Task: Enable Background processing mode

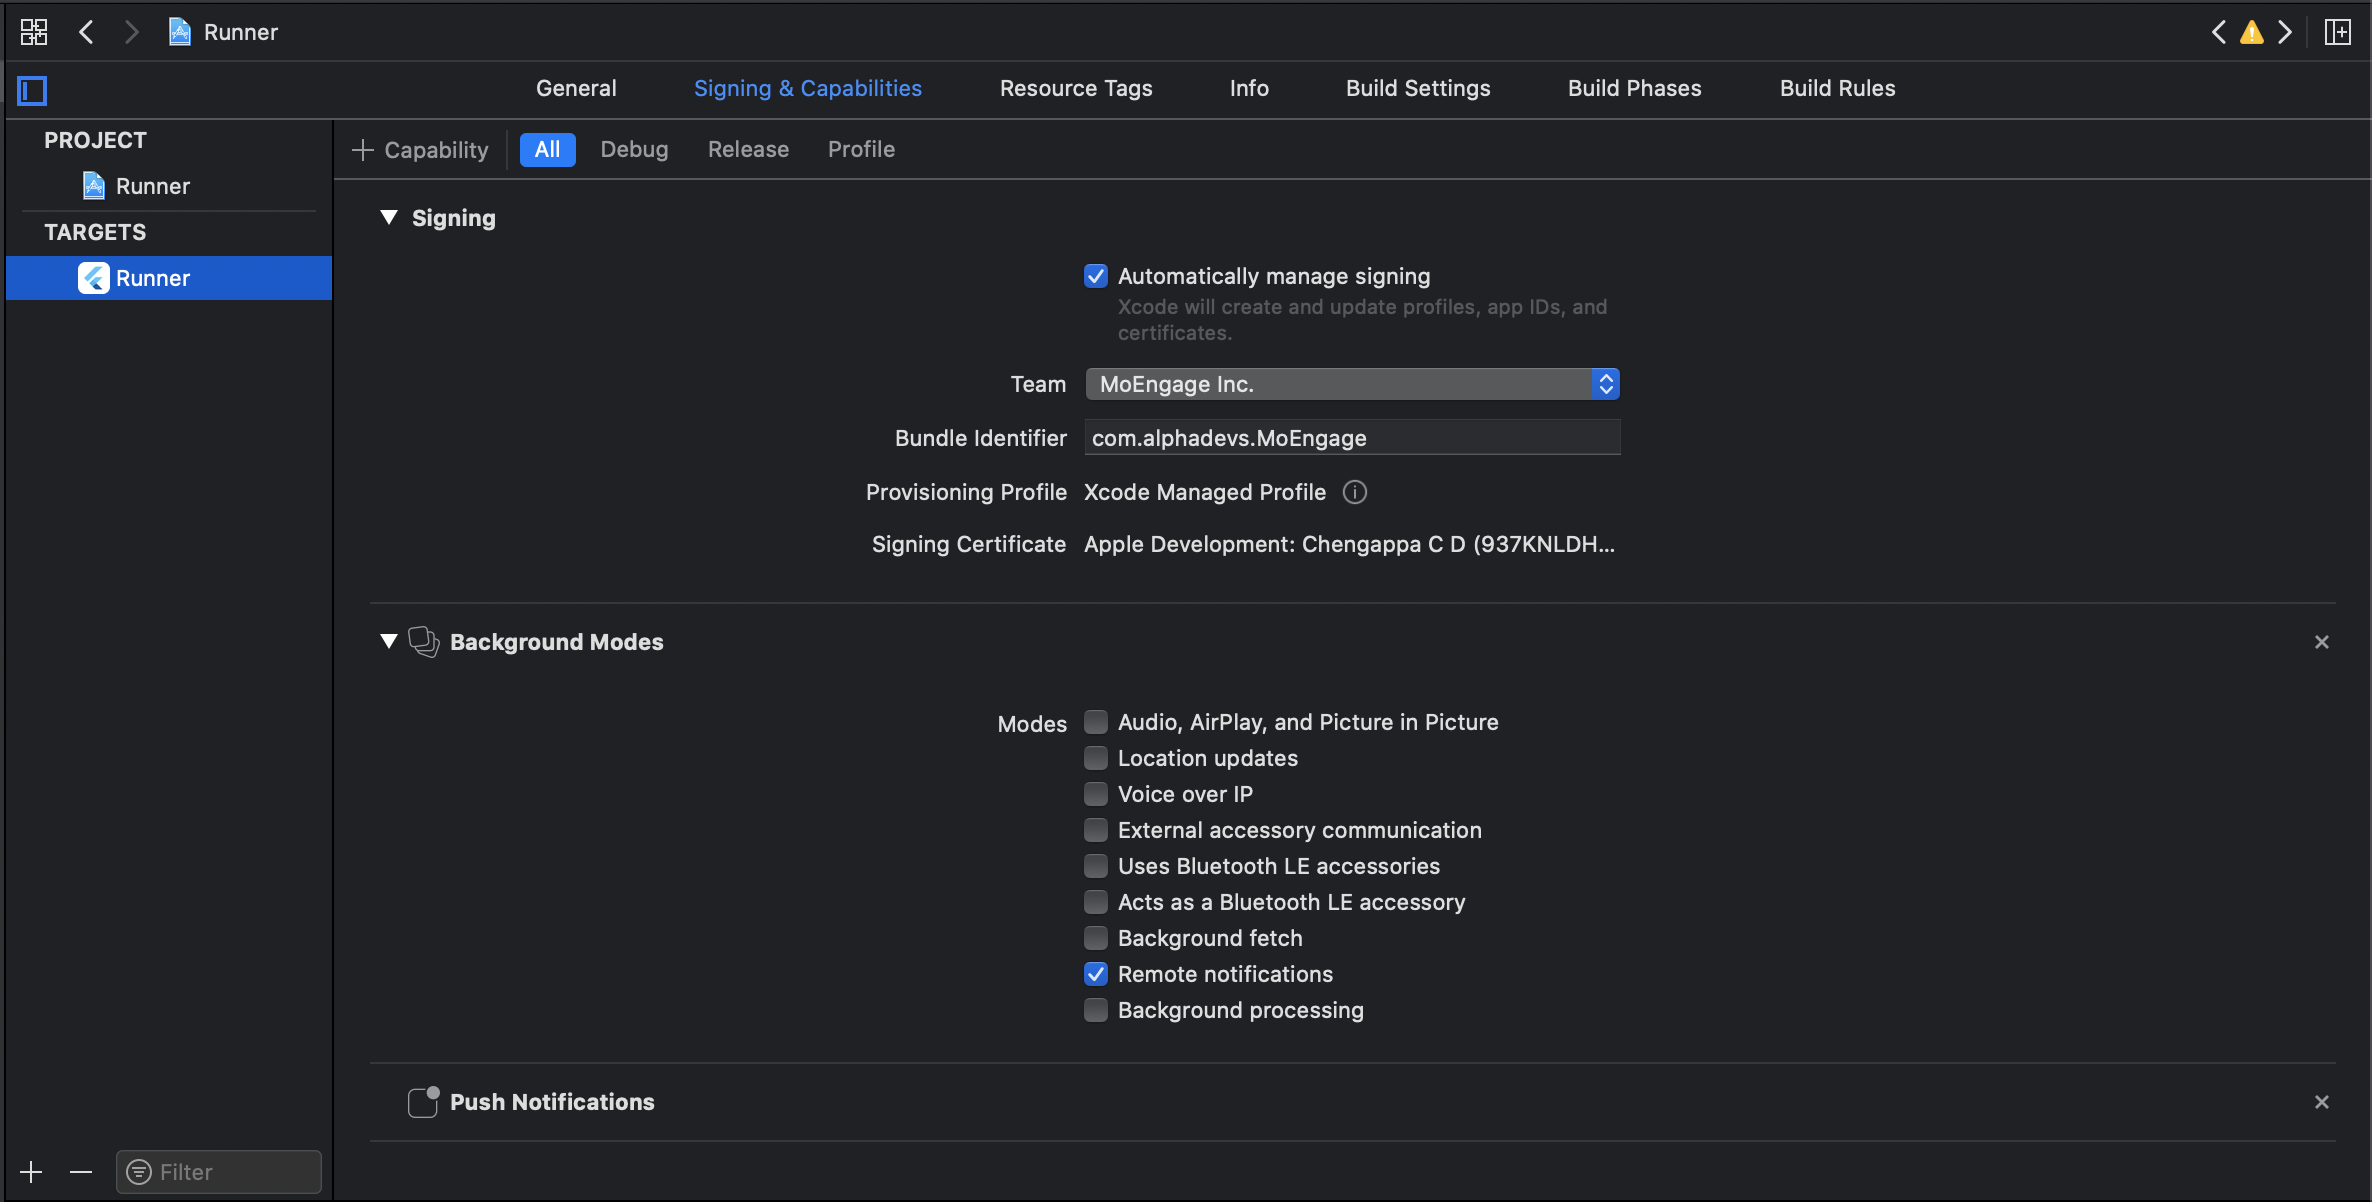Action: pyautogui.click(x=1096, y=1010)
